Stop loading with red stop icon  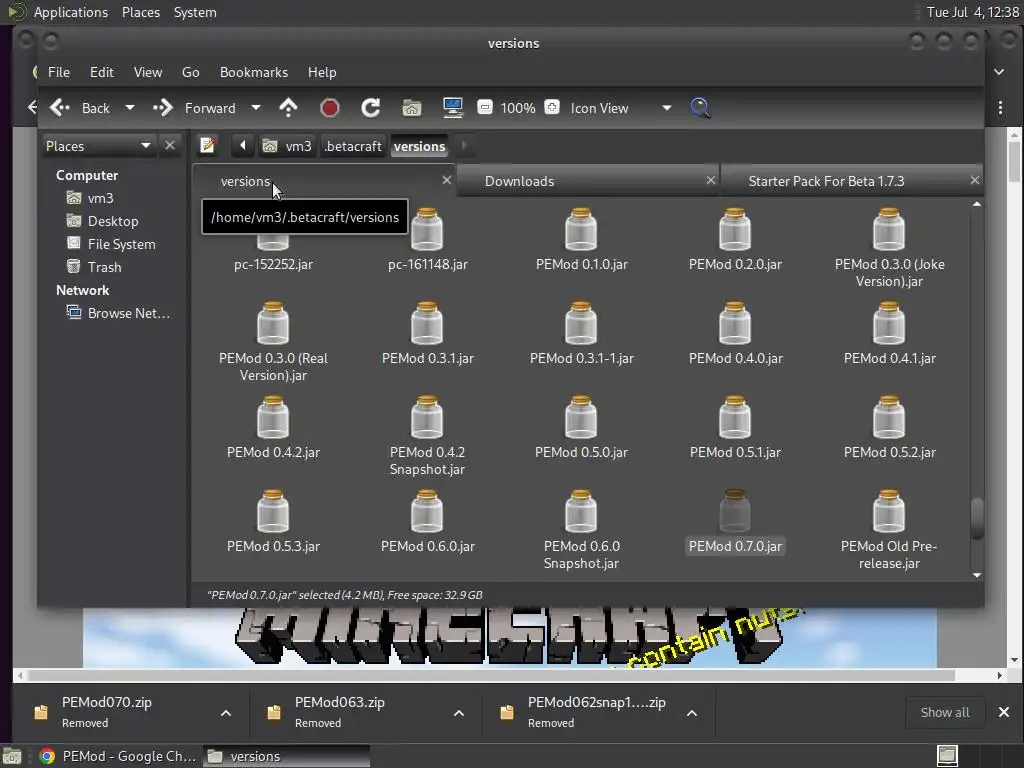click(330, 108)
